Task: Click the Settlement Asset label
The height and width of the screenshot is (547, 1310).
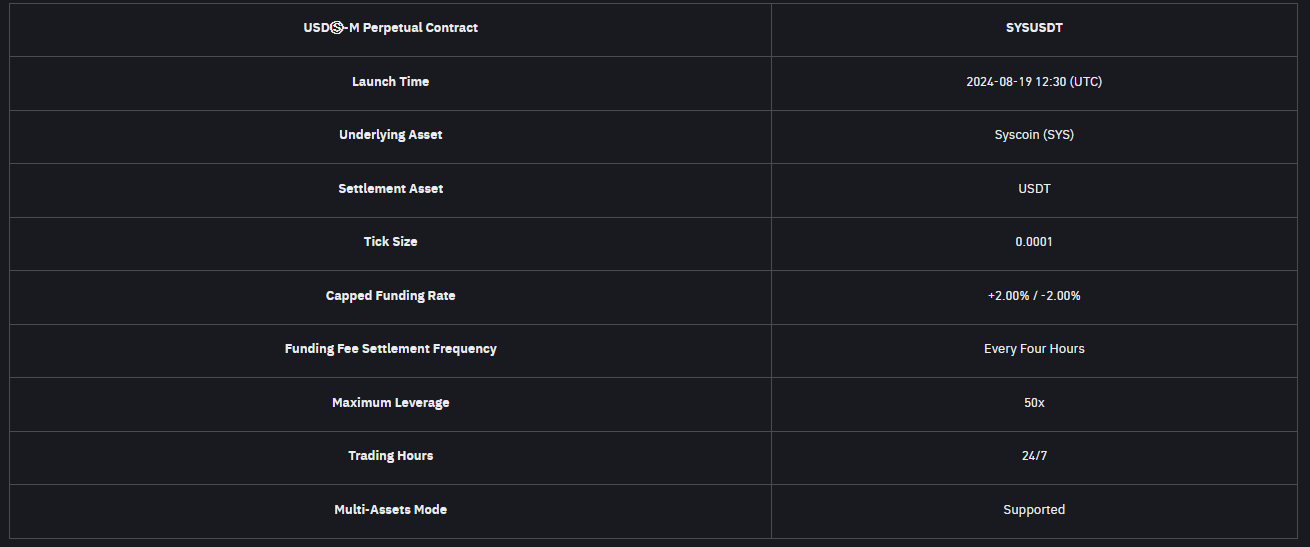Action: 390,189
